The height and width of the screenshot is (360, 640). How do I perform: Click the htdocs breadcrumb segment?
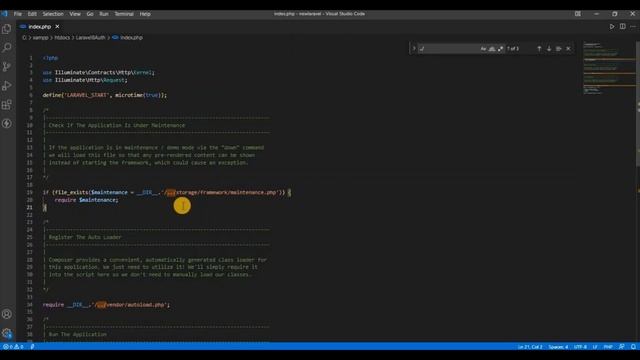point(62,38)
